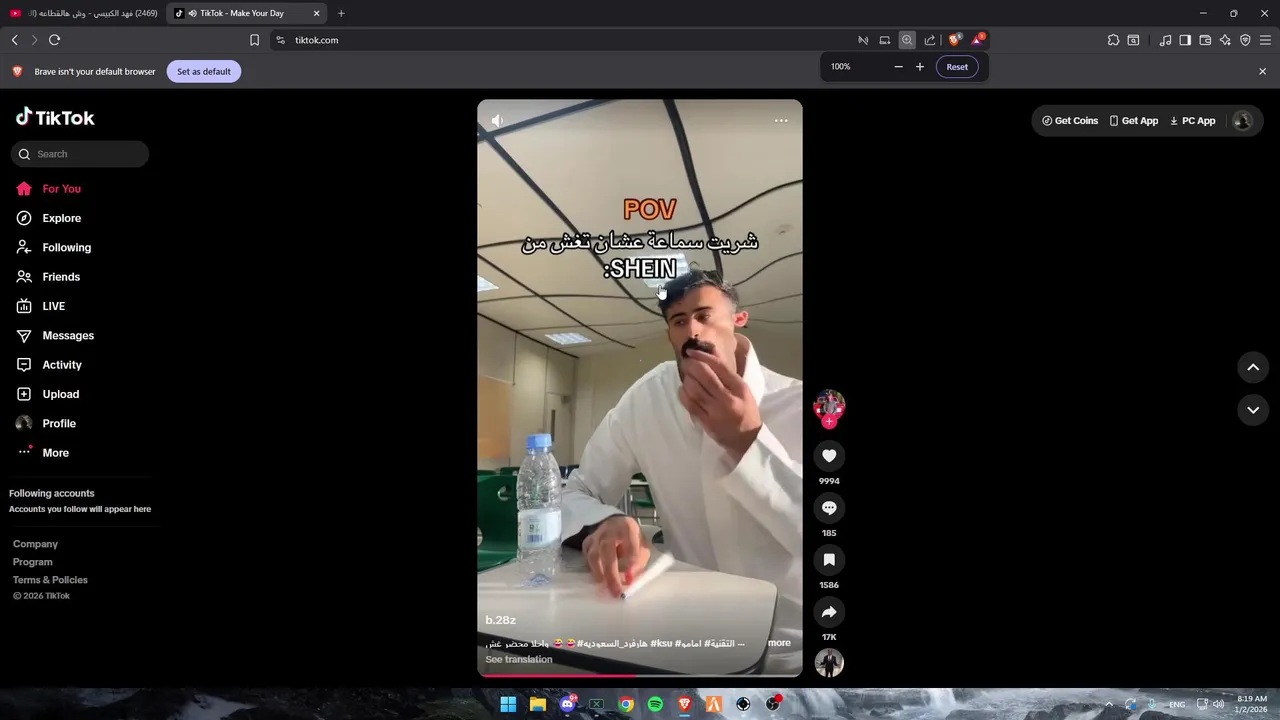
Task: Open b.28z creator username
Action: click(500, 620)
